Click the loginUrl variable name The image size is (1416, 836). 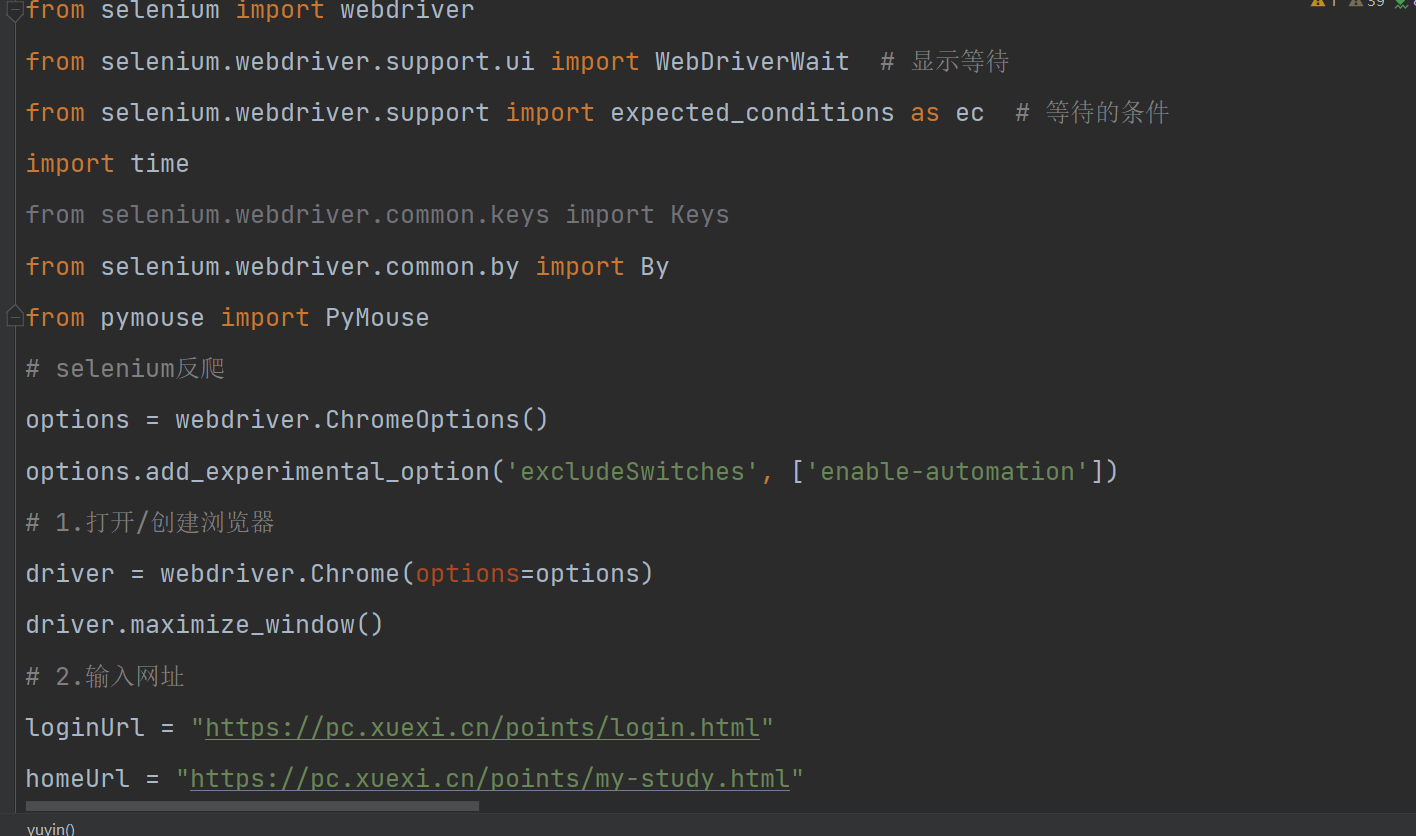pyautogui.click(x=85, y=728)
